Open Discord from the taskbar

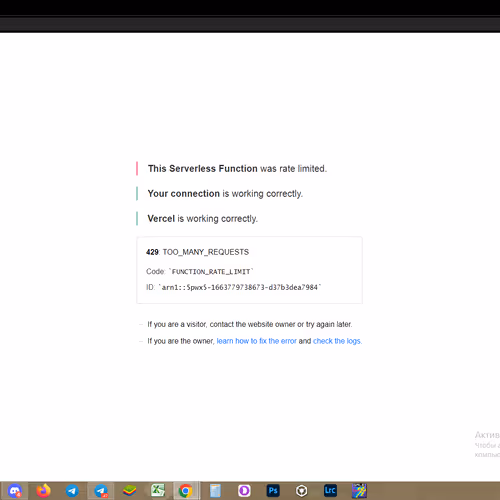15,491
